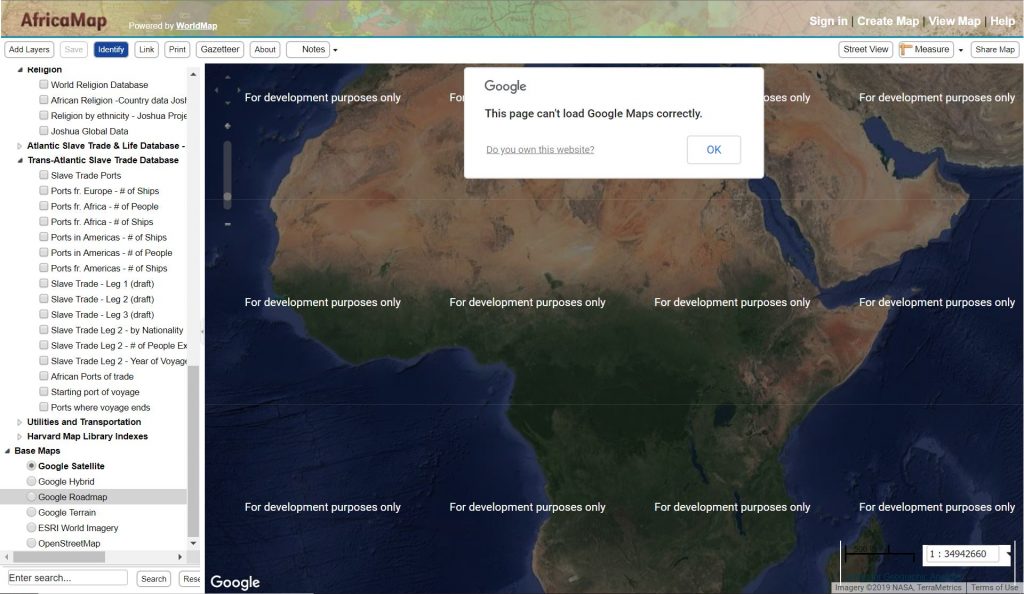Check Ports where voyage ends layer
The image size is (1024, 594).
coord(44,407)
